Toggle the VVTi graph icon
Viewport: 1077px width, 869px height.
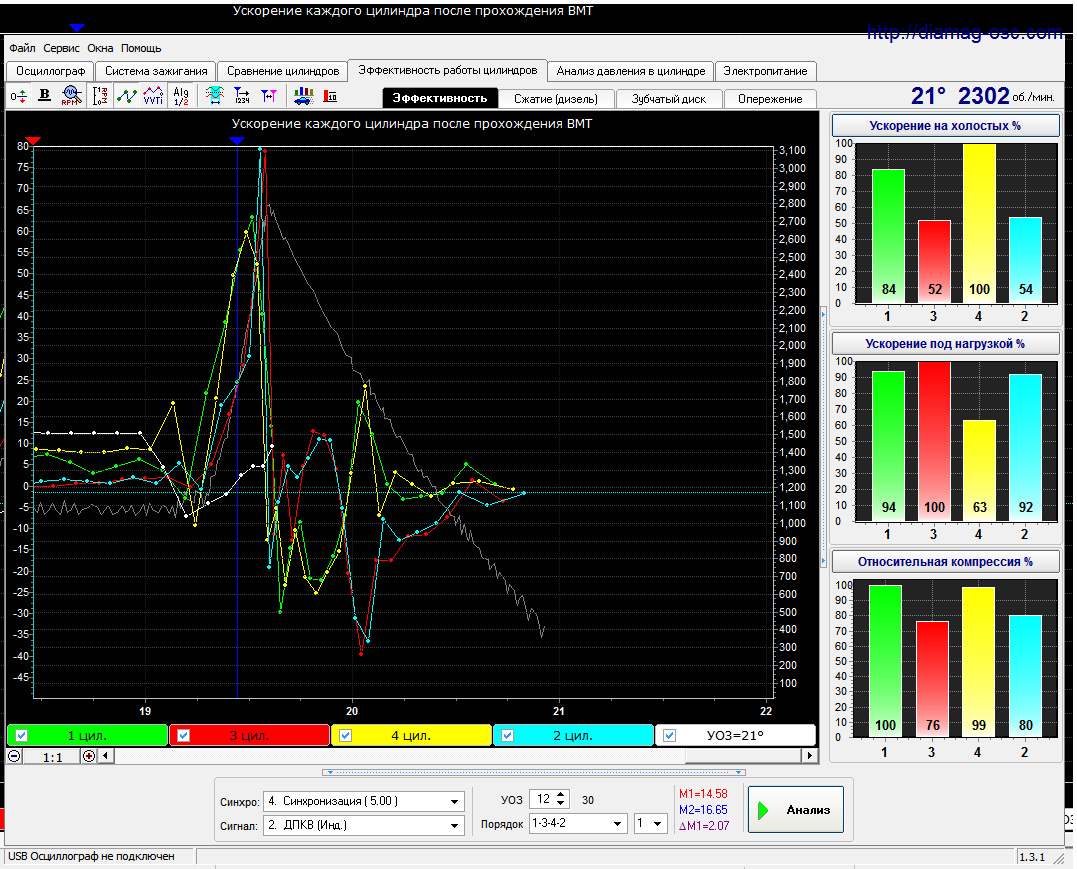[153, 95]
